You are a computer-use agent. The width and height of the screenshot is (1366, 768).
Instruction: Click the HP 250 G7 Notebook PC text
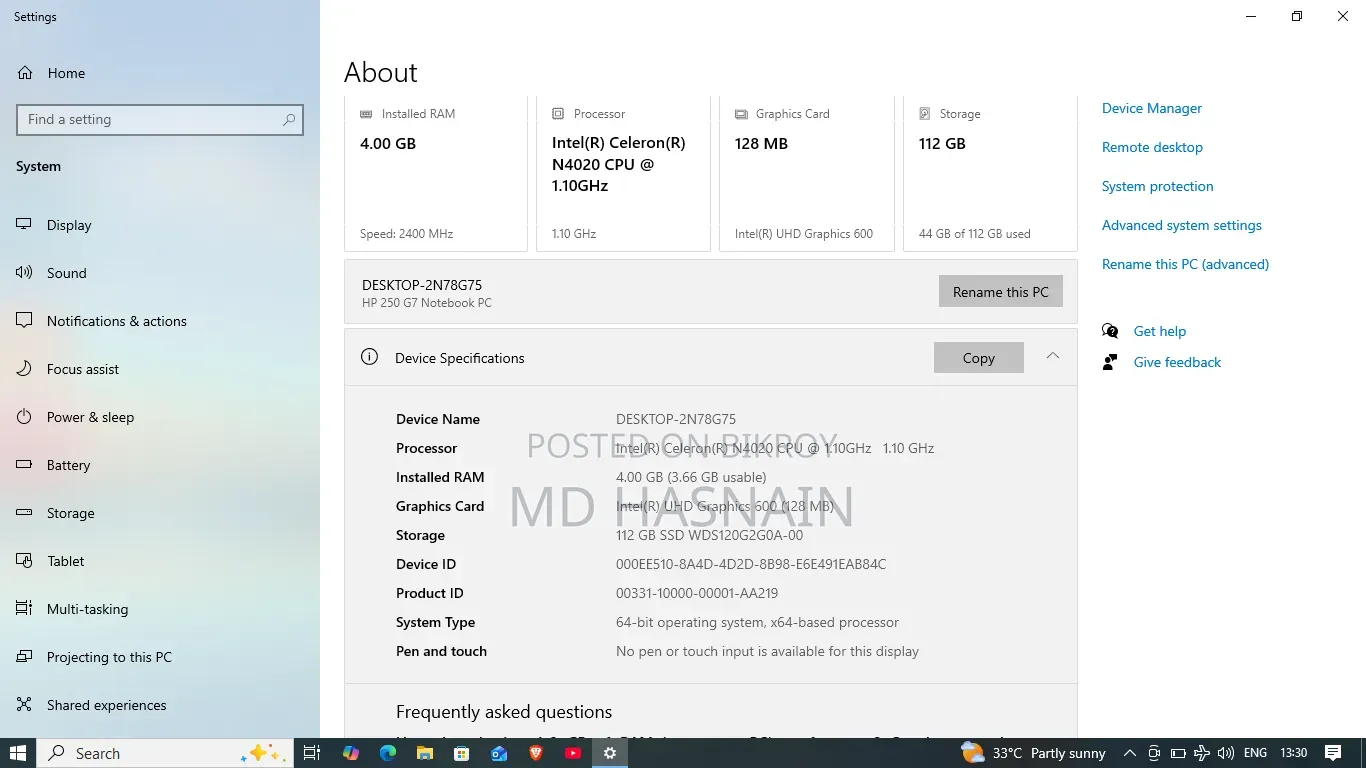tap(427, 303)
